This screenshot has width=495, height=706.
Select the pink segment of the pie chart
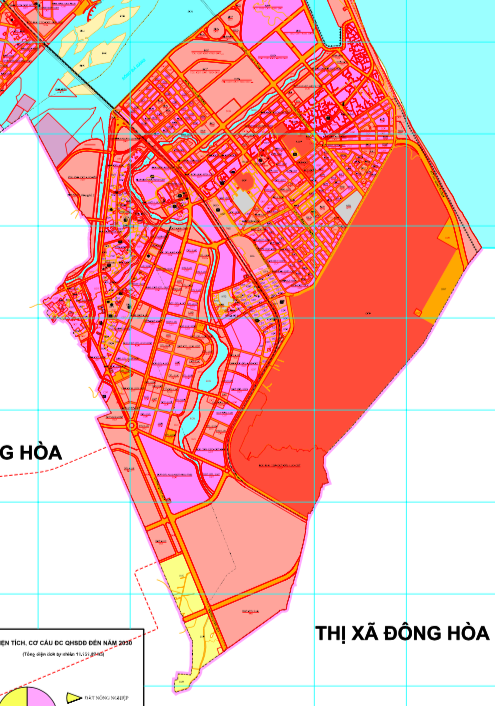point(41,697)
